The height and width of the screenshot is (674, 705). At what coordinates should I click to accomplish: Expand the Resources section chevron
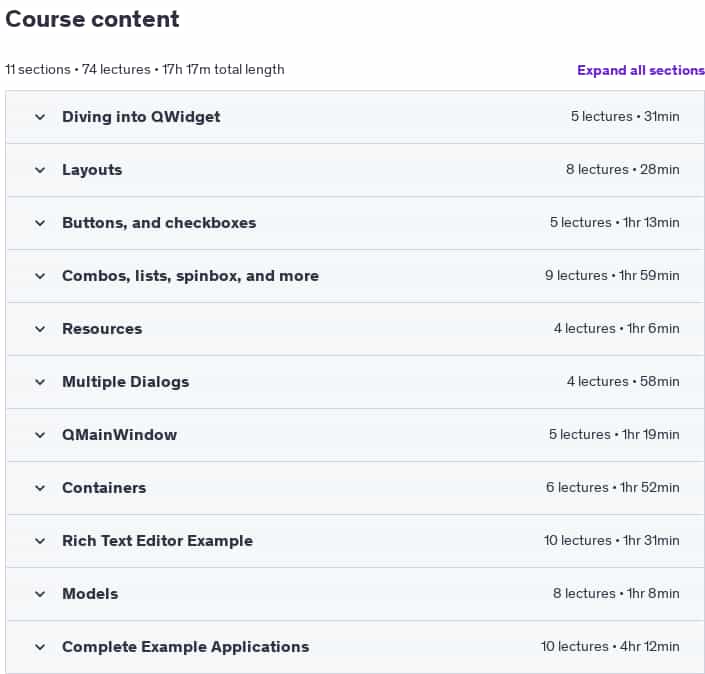[40, 329]
